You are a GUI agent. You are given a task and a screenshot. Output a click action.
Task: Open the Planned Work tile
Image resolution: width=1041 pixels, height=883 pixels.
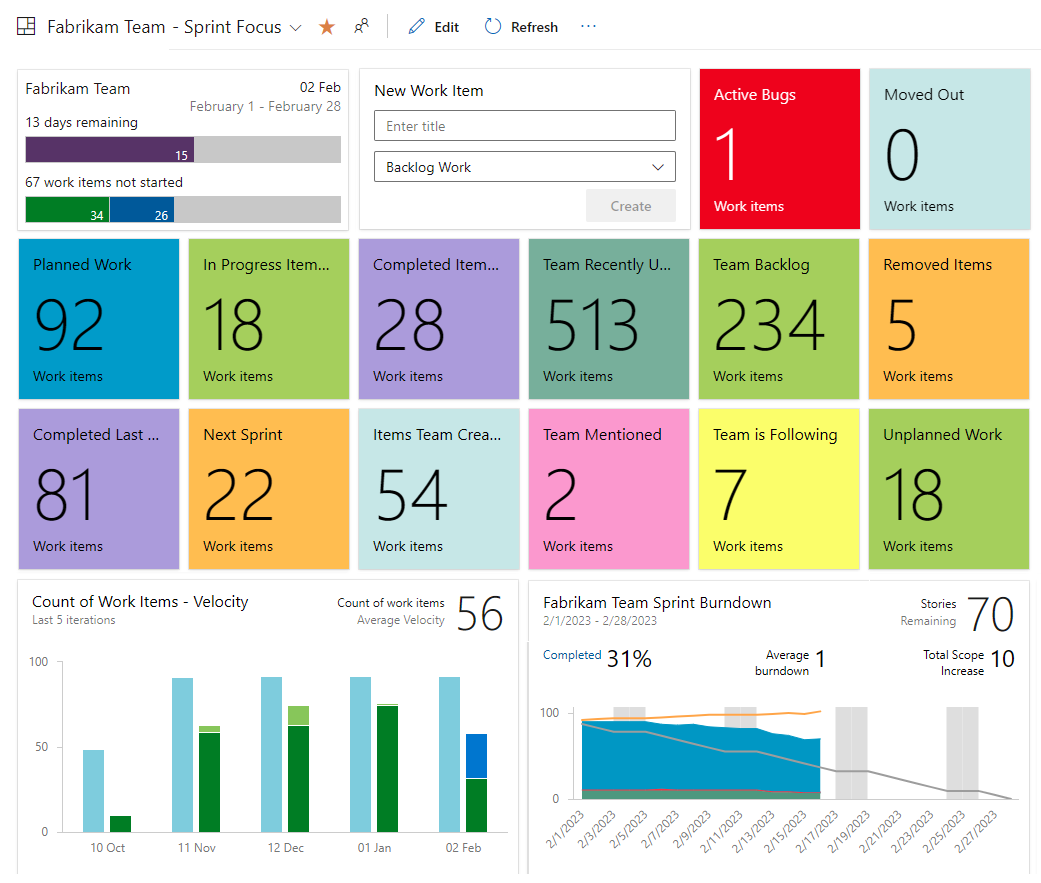[99, 319]
